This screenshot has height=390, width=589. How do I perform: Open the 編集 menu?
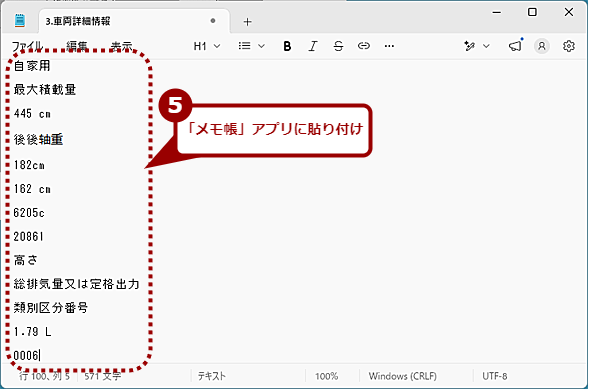click(77, 46)
